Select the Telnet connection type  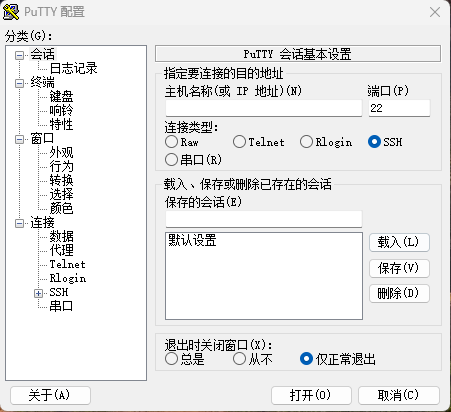[239, 142]
